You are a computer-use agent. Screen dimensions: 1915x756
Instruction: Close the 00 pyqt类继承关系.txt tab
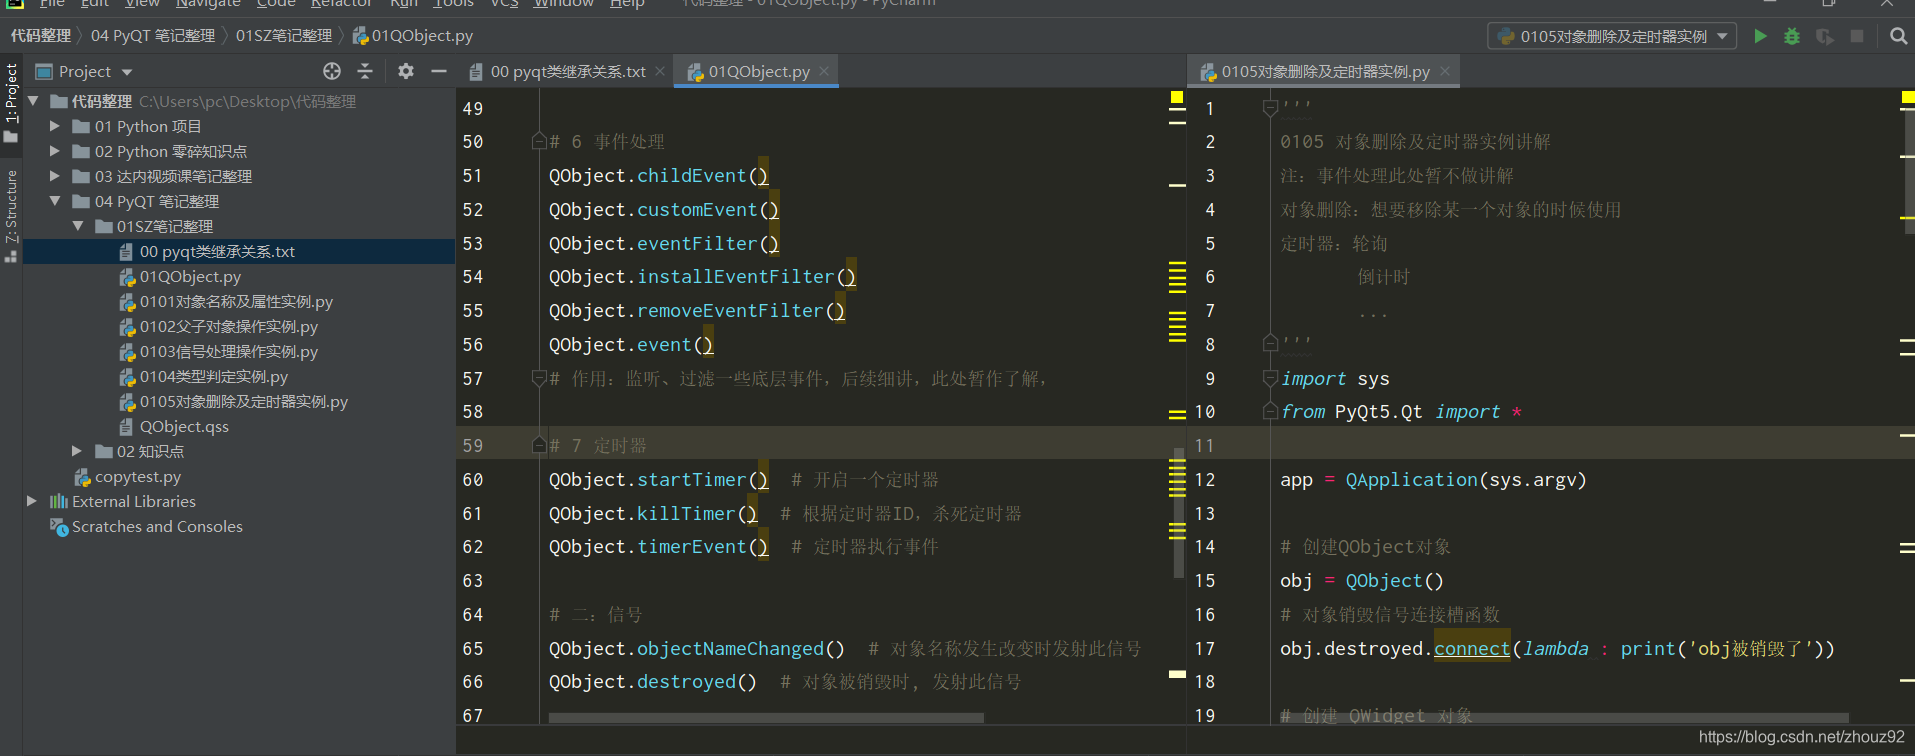pos(660,71)
